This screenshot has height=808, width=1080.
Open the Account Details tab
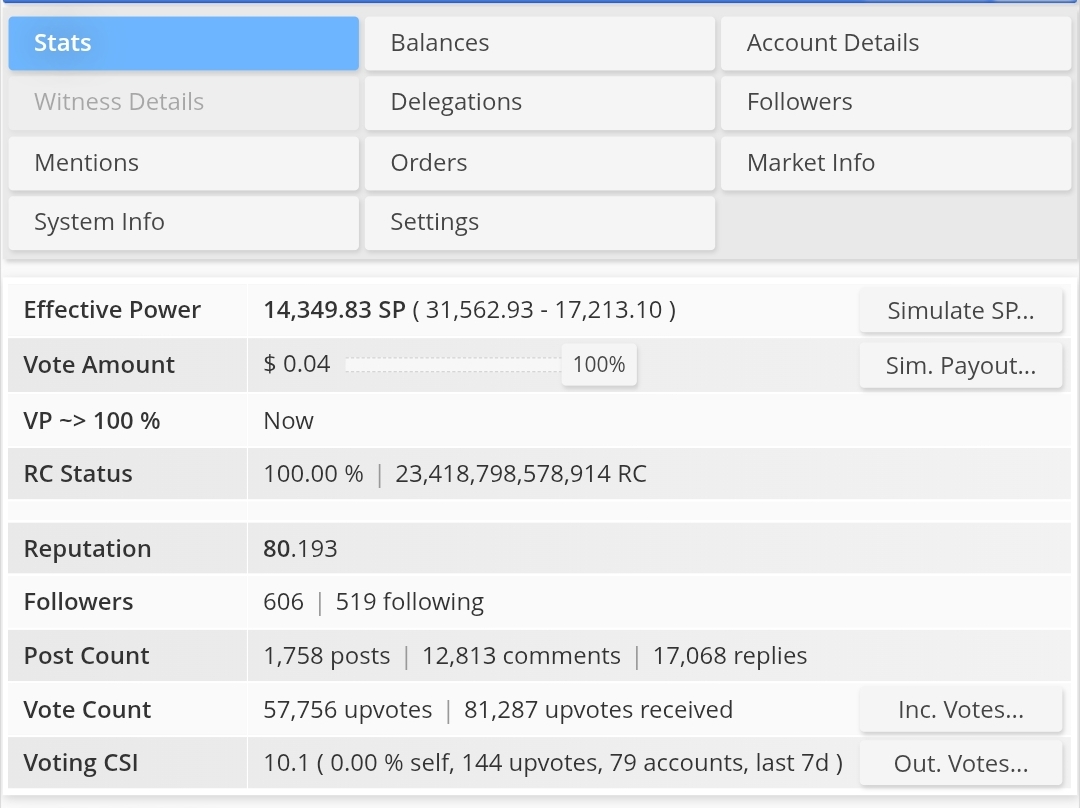point(895,43)
